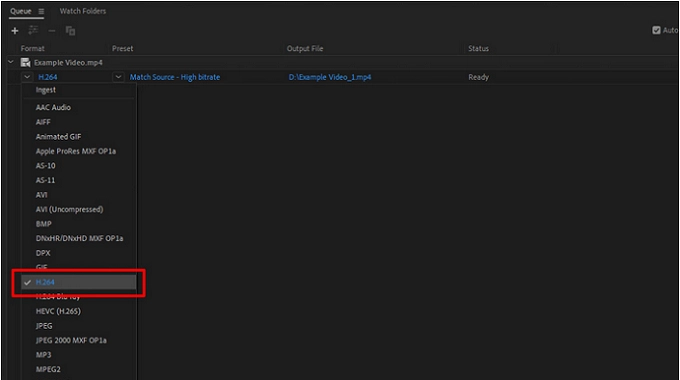Collapse the Example Video.mp4 source row
Viewport: 680px width, 380px height.
click(x=11, y=62)
